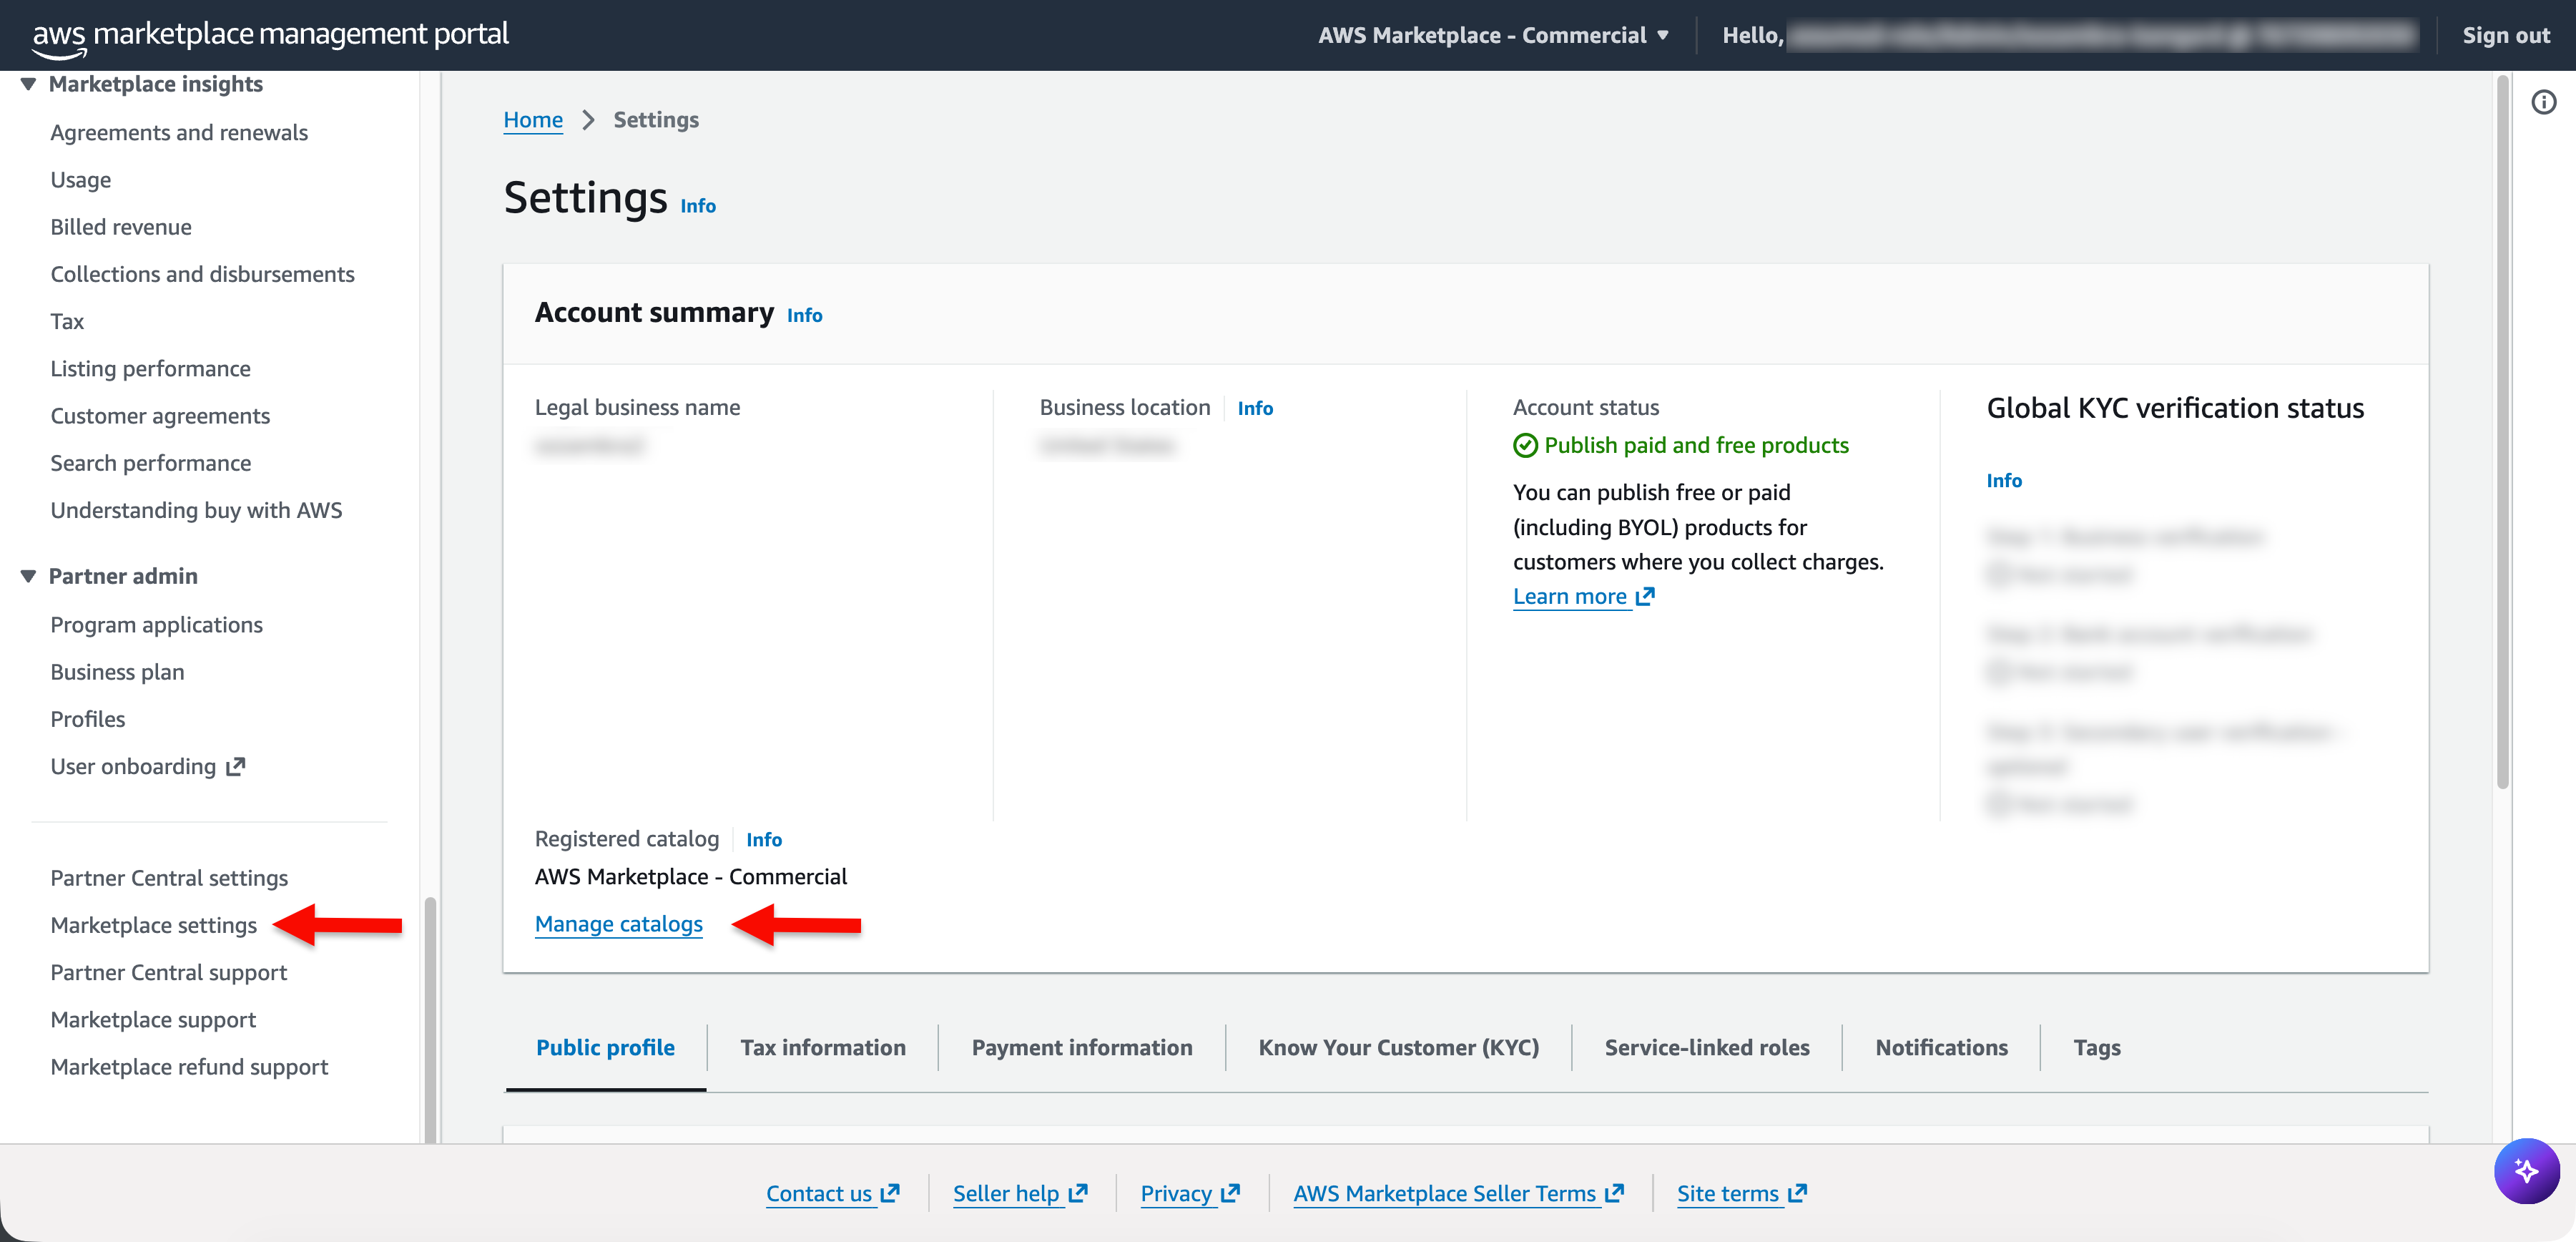Open Profiles in sidebar
The height and width of the screenshot is (1242, 2576).
click(x=88, y=719)
